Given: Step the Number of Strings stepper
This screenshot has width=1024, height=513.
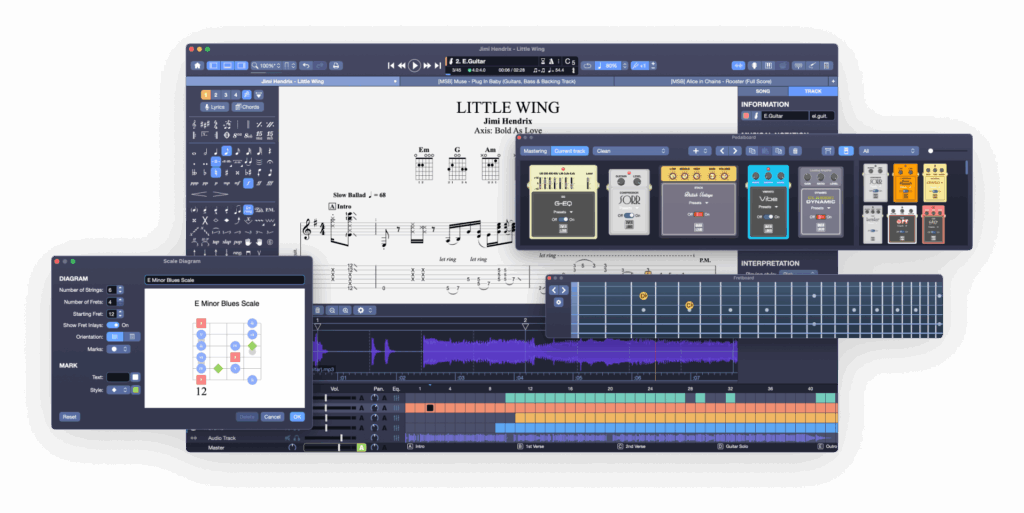Looking at the screenshot, I should [120, 290].
